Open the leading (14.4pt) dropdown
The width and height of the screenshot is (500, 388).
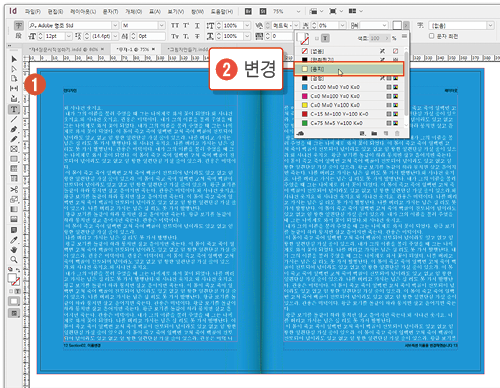click(x=116, y=36)
